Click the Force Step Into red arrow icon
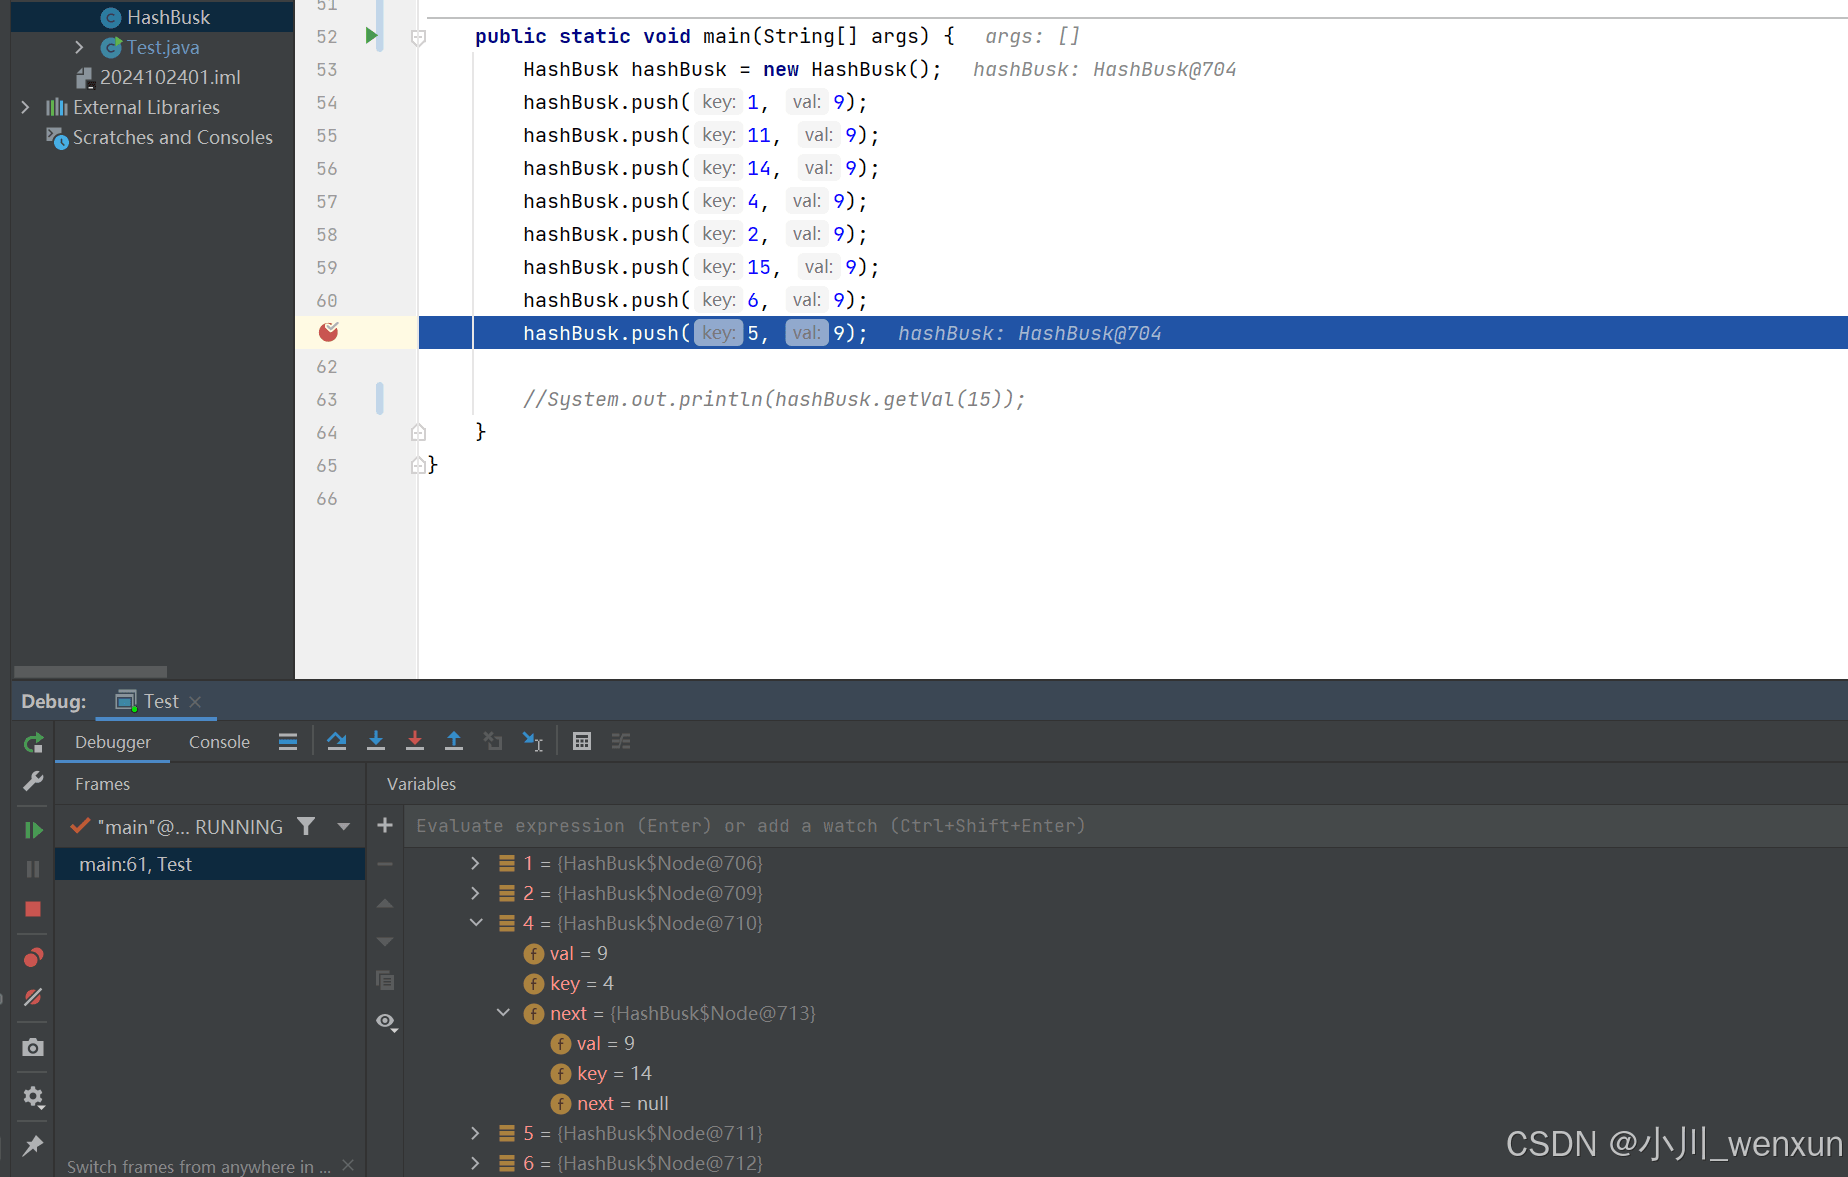Image resolution: width=1848 pixels, height=1177 pixels. point(414,741)
